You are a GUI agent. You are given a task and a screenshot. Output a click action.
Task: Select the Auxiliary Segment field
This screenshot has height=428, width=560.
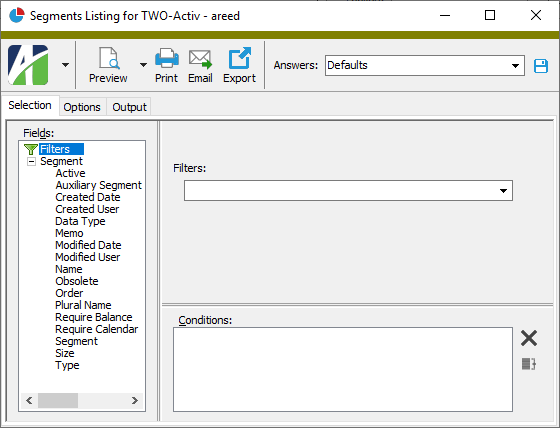[x=99, y=185]
